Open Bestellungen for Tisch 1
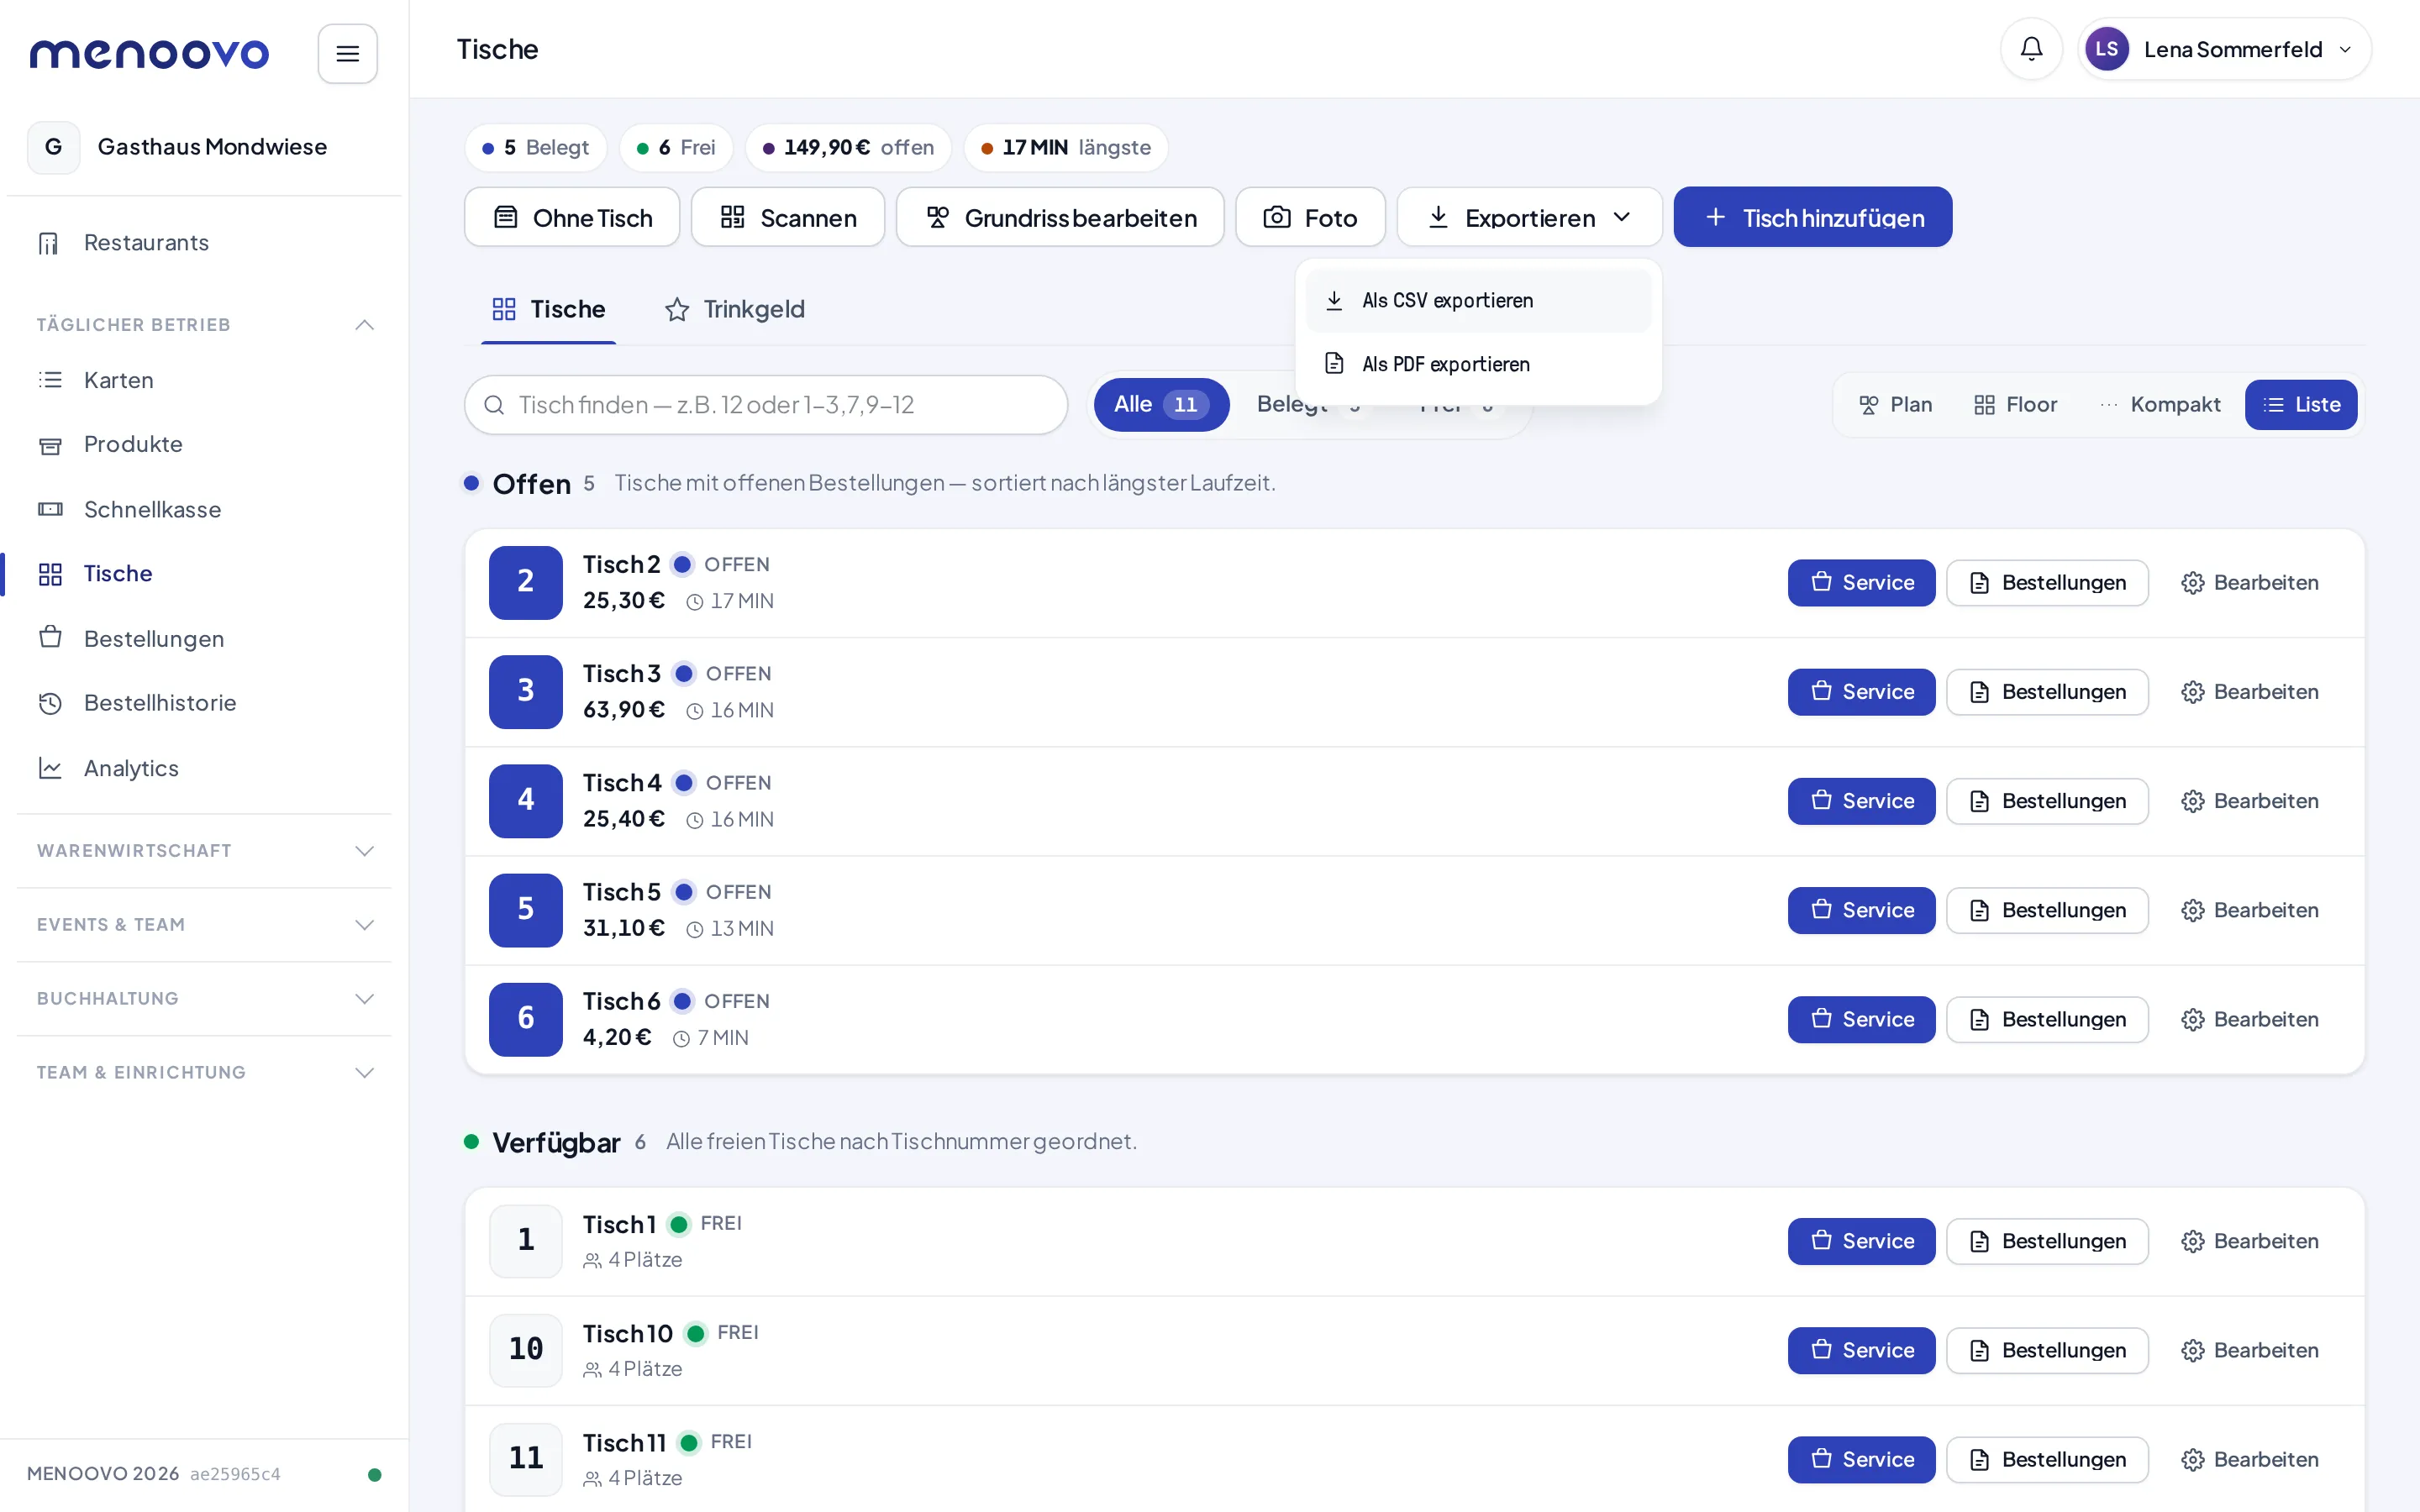 [x=2047, y=1240]
